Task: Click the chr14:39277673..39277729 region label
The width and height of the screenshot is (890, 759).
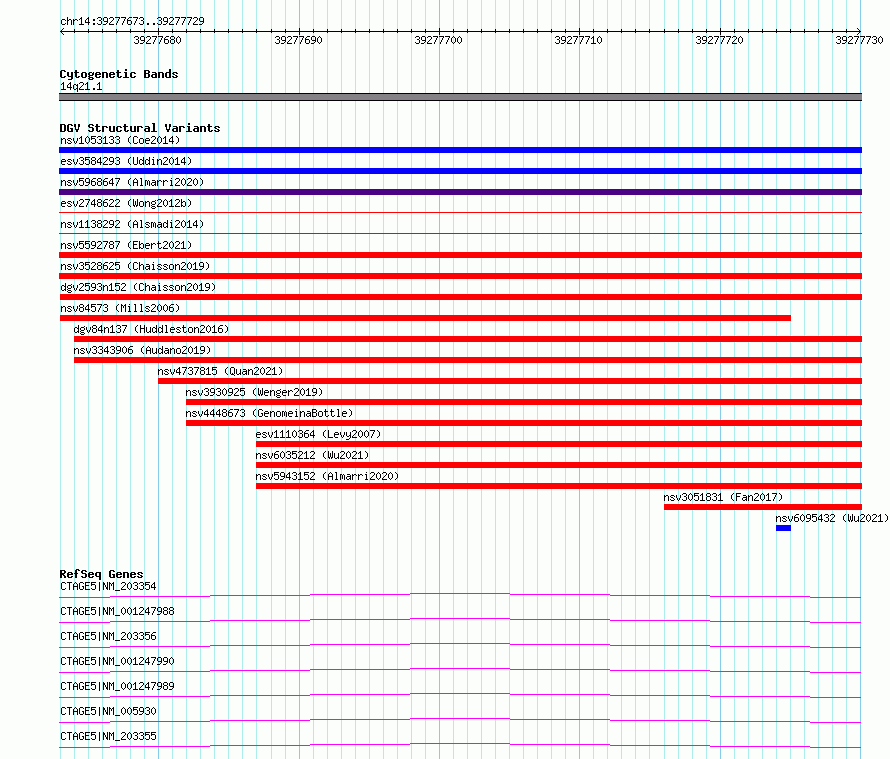Action: tap(132, 21)
